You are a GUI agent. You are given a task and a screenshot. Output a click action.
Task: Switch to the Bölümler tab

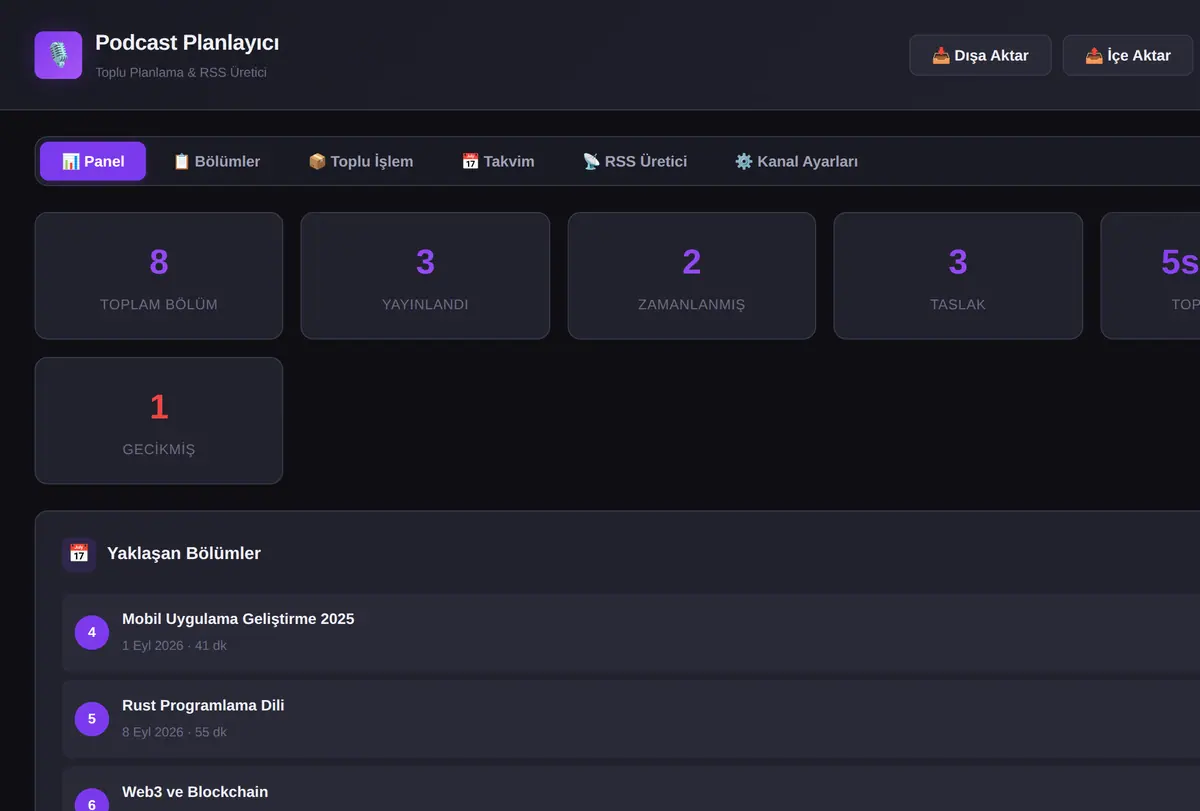pos(217,161)
